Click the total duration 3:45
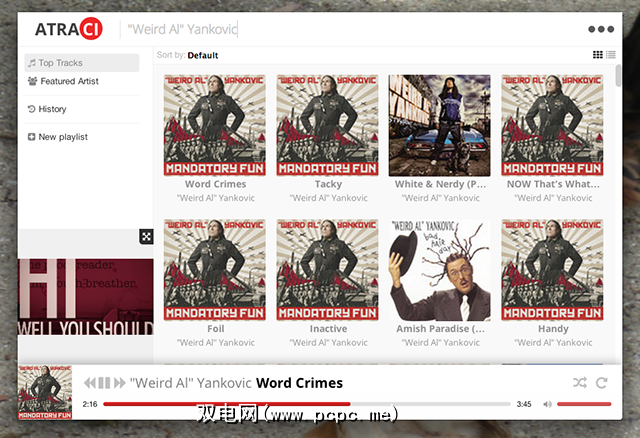This screenshot has height=438, width=640. coord(524,404)
